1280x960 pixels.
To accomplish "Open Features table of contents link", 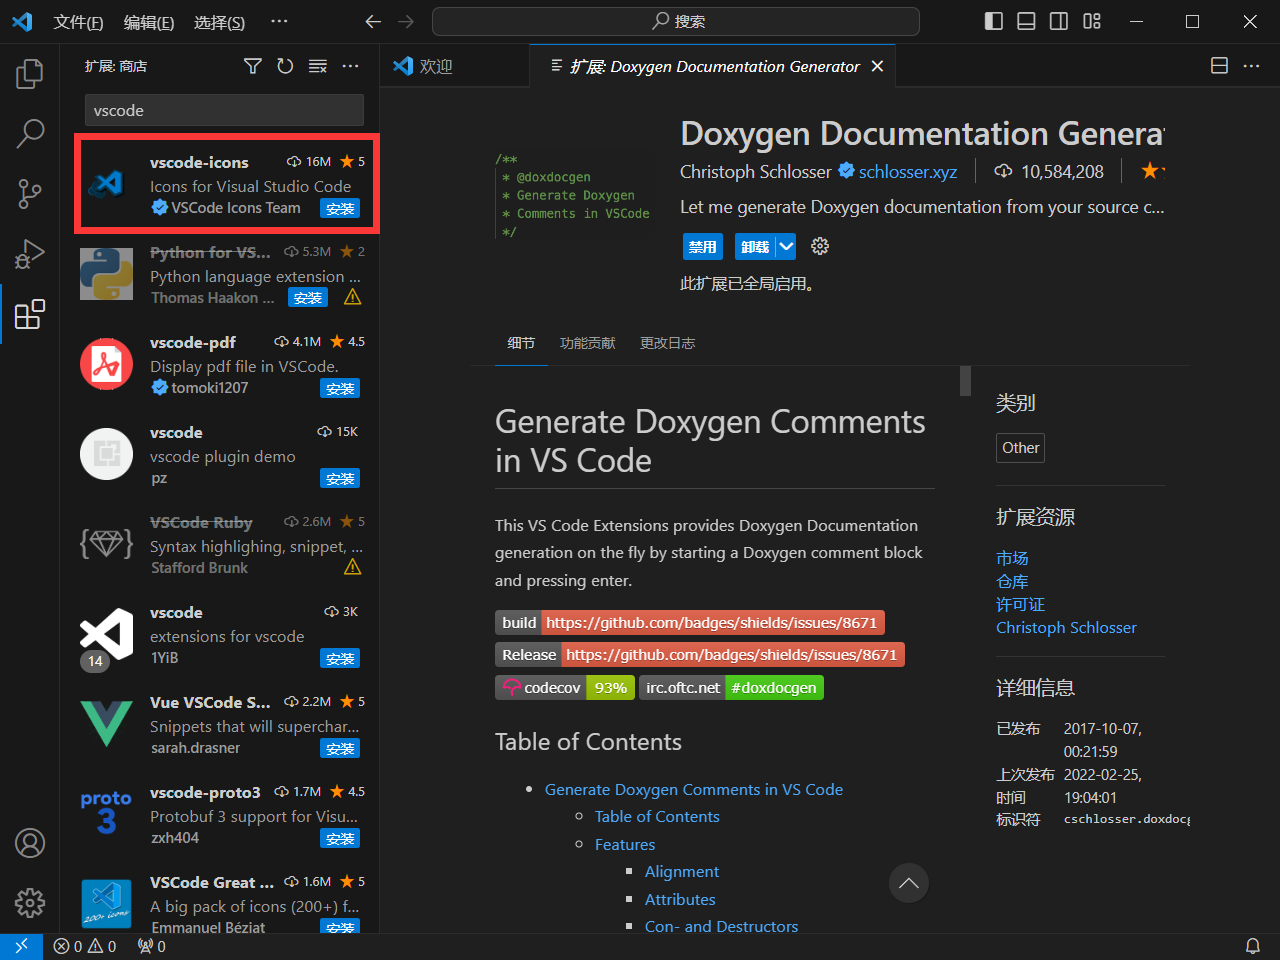I will 625,844.
